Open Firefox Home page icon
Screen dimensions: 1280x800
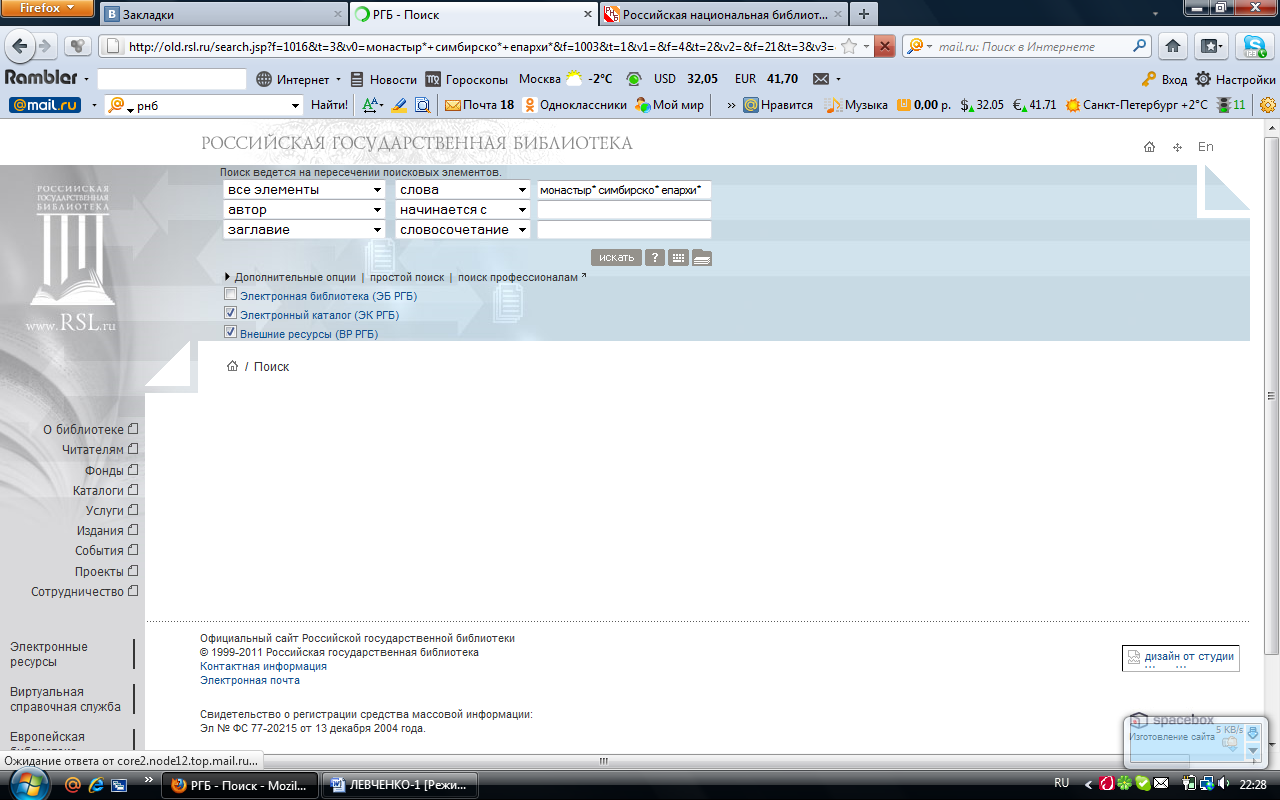coord(1174,46)
